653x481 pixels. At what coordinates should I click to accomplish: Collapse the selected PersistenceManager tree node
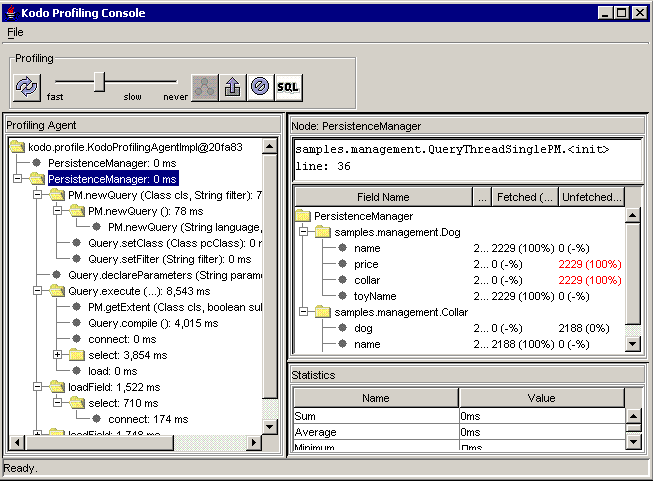18,179
